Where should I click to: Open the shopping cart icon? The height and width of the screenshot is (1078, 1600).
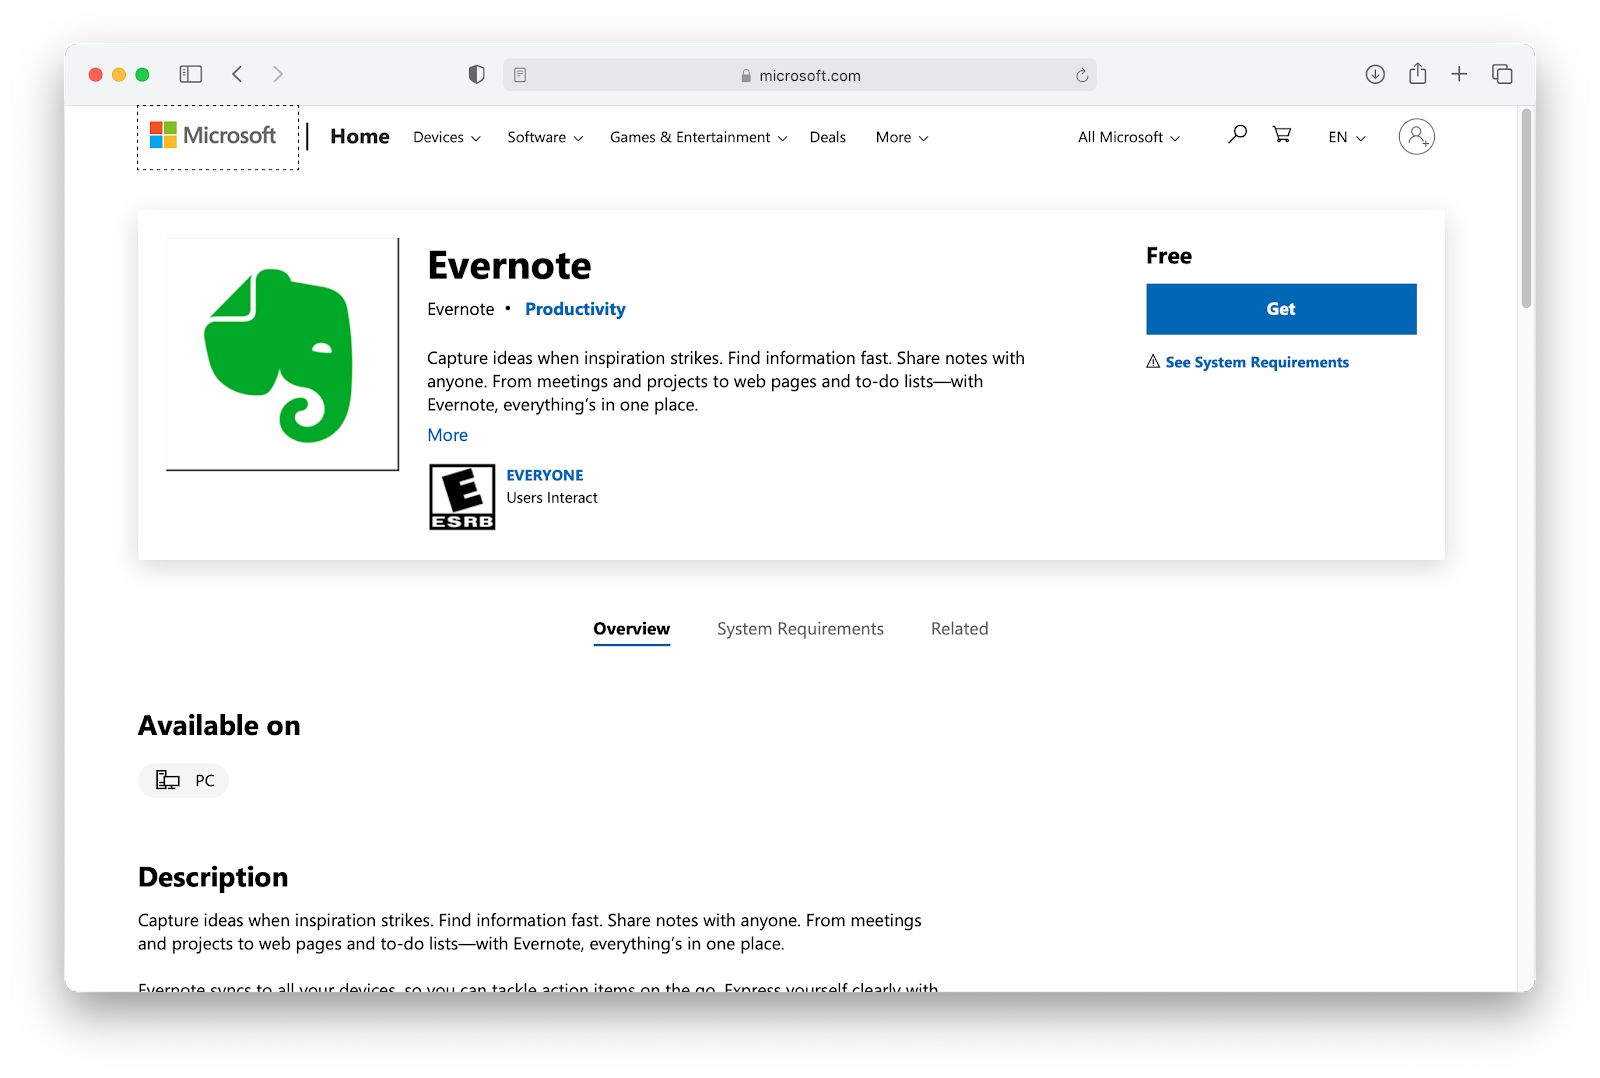[x=1281, y=134]
